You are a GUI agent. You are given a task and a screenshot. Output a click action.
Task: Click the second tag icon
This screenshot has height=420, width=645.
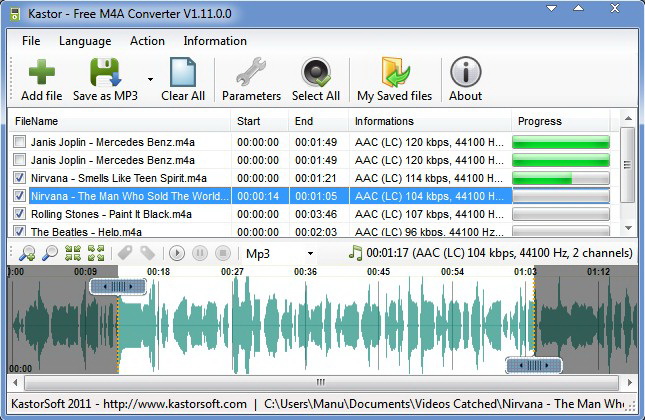[x=147, y=253]
